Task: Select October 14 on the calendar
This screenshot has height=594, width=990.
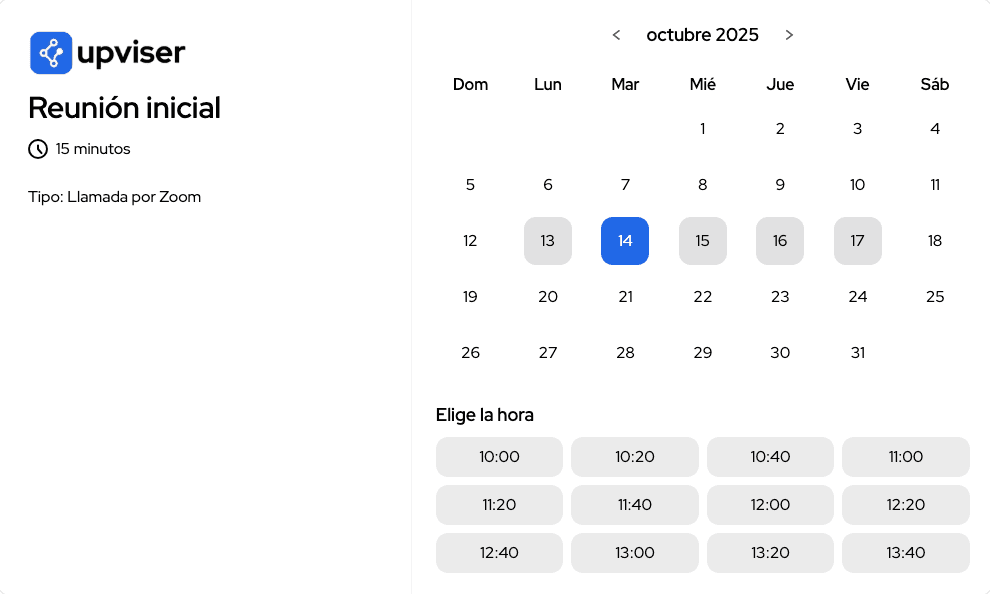Action: point(625,240)
